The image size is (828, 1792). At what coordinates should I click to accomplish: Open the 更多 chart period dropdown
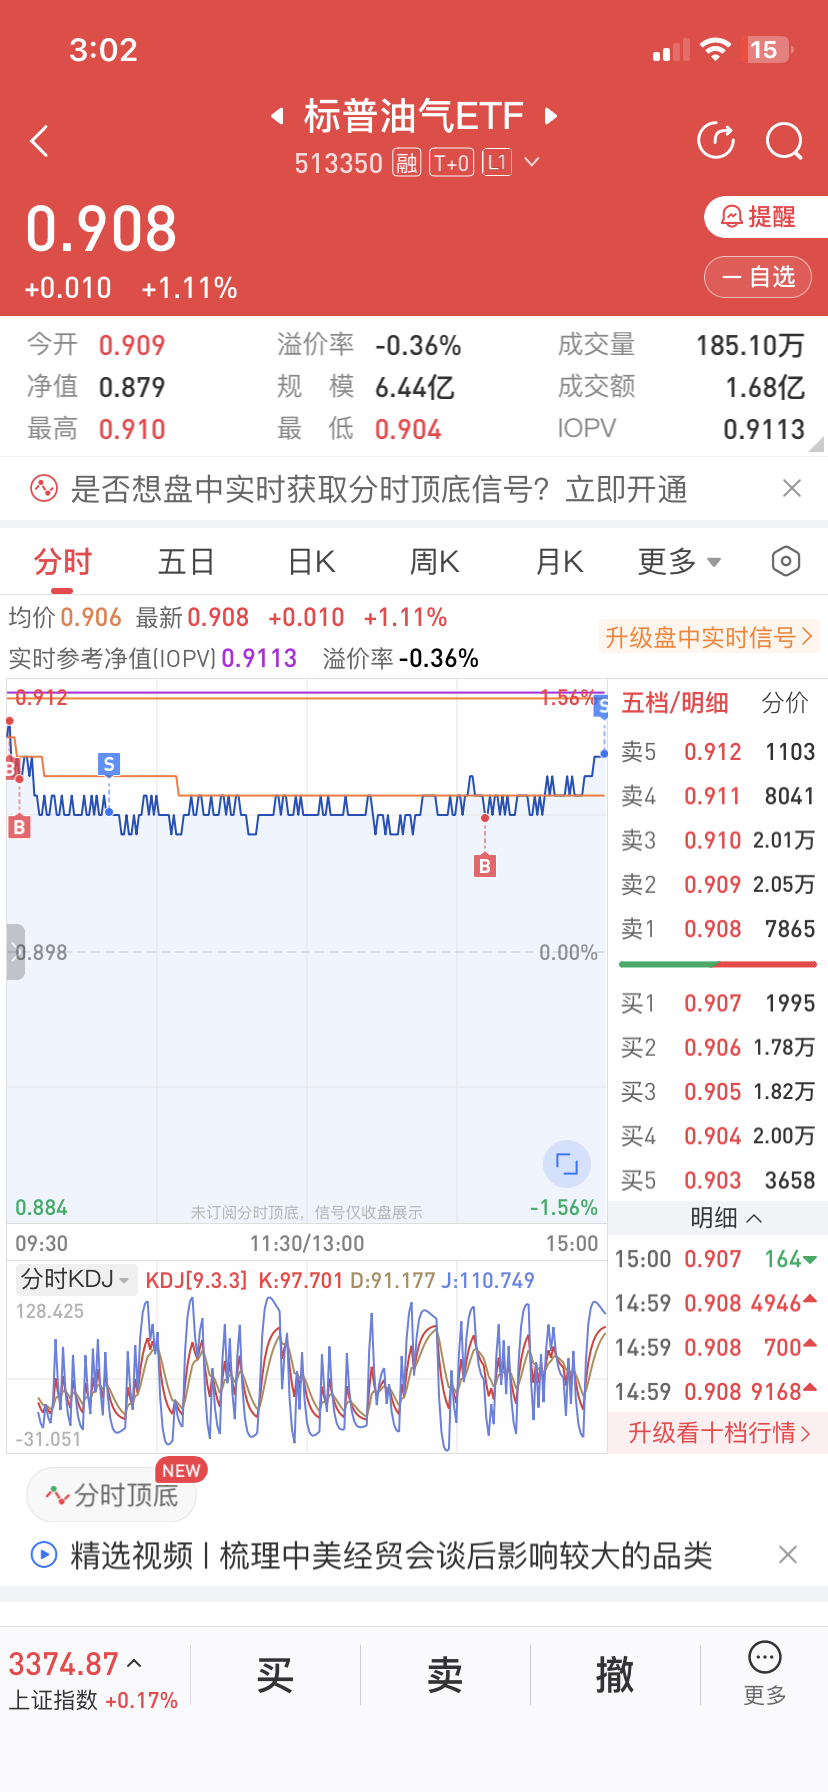[680, 562]
